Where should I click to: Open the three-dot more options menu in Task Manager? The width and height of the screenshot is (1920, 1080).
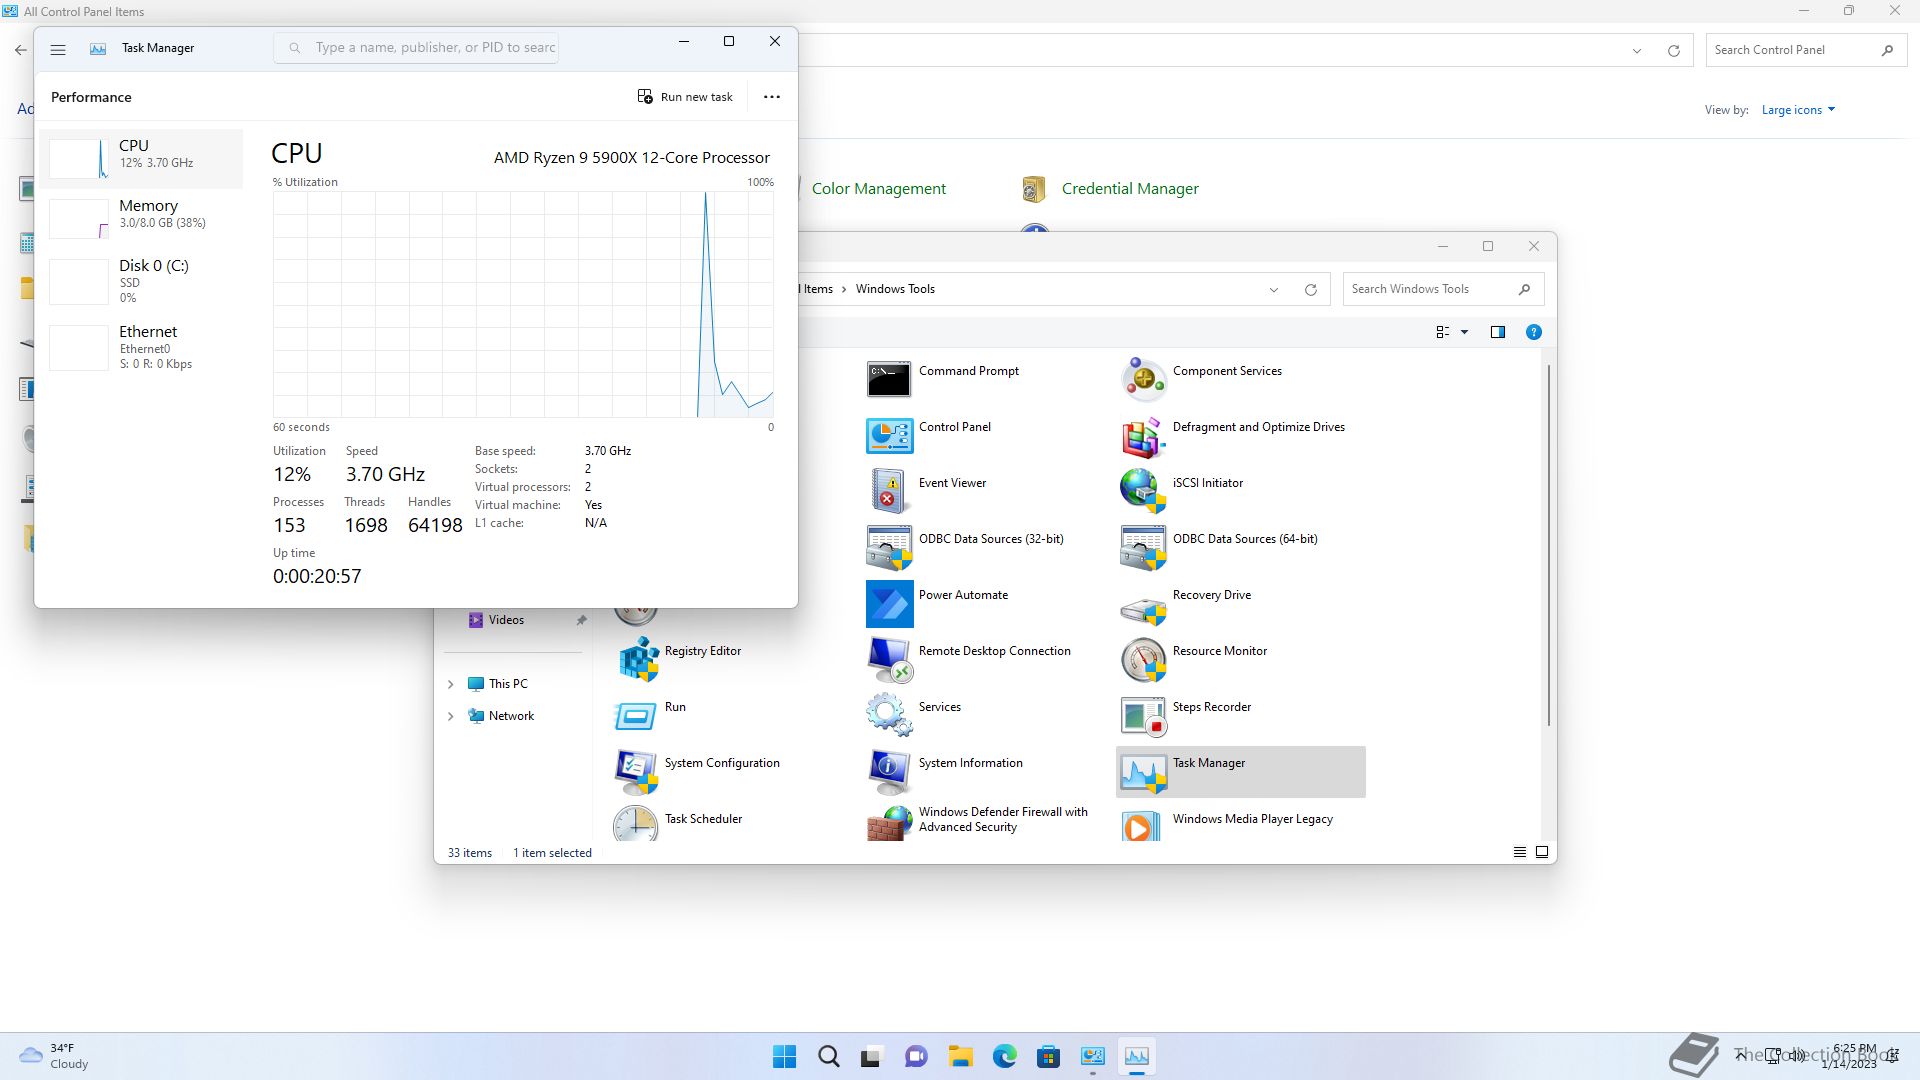click(x=772, y=97)
